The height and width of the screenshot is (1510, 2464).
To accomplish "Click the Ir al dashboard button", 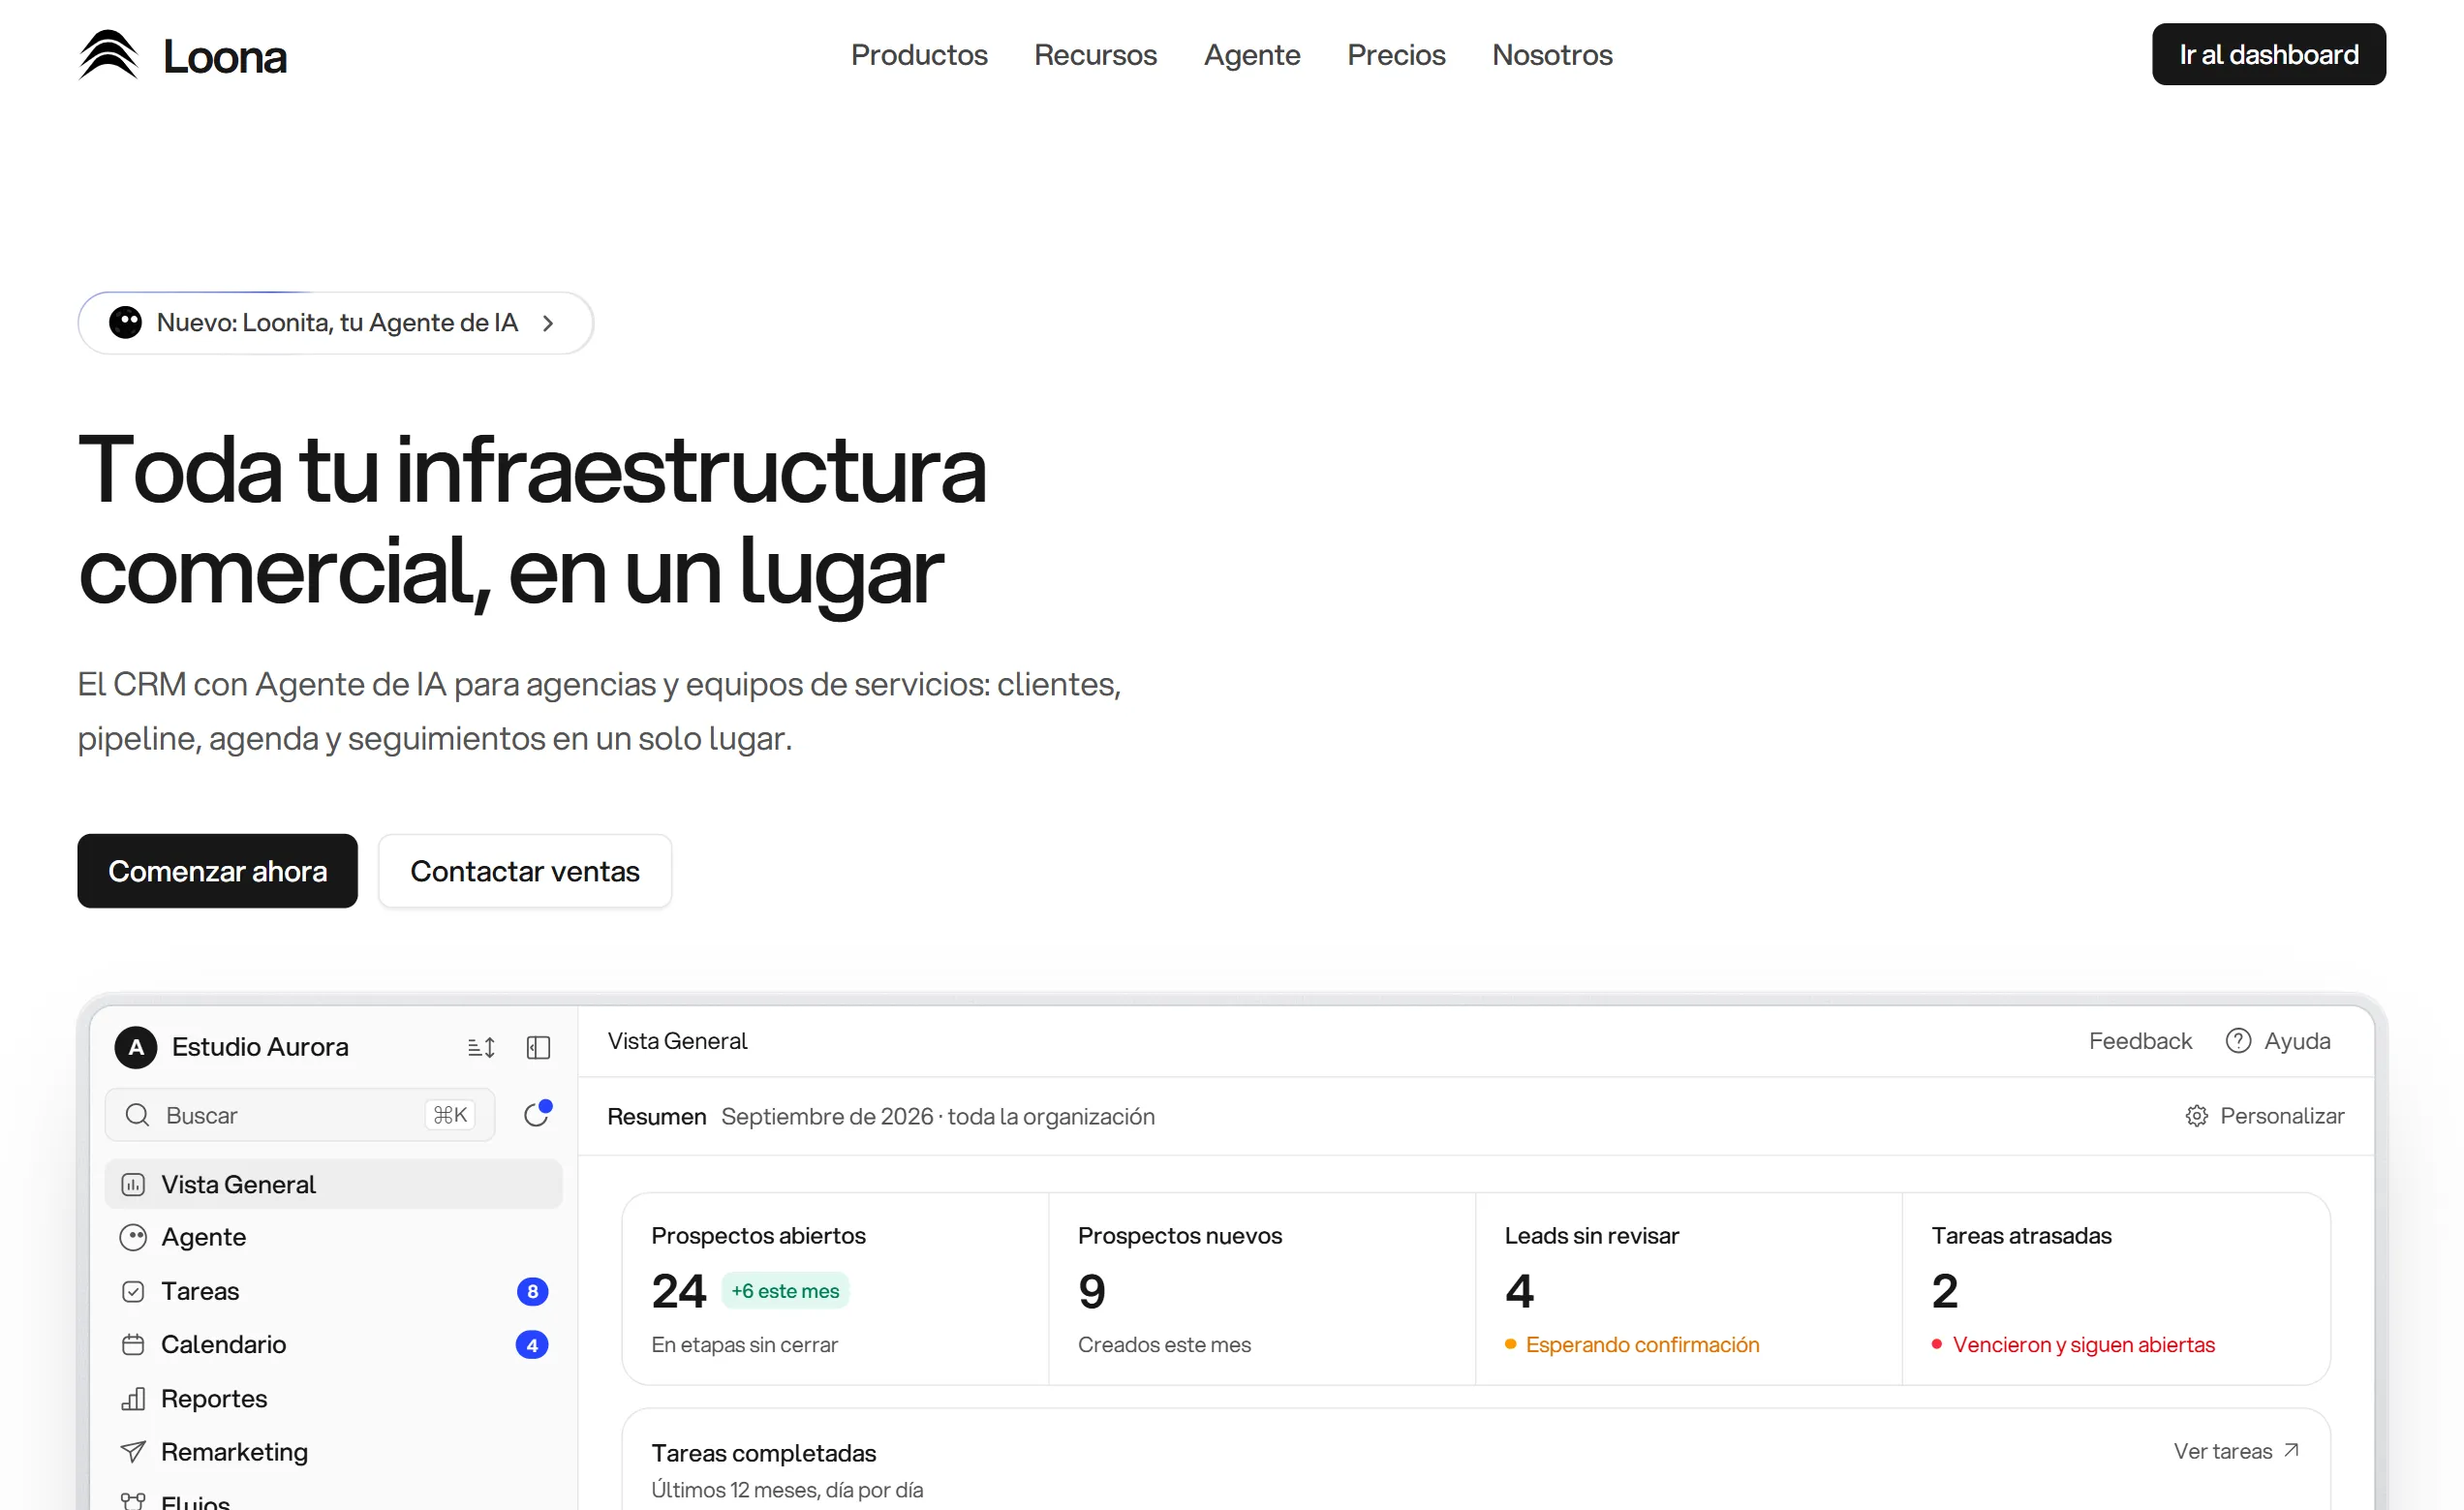I will click(x=2268, y=54).
